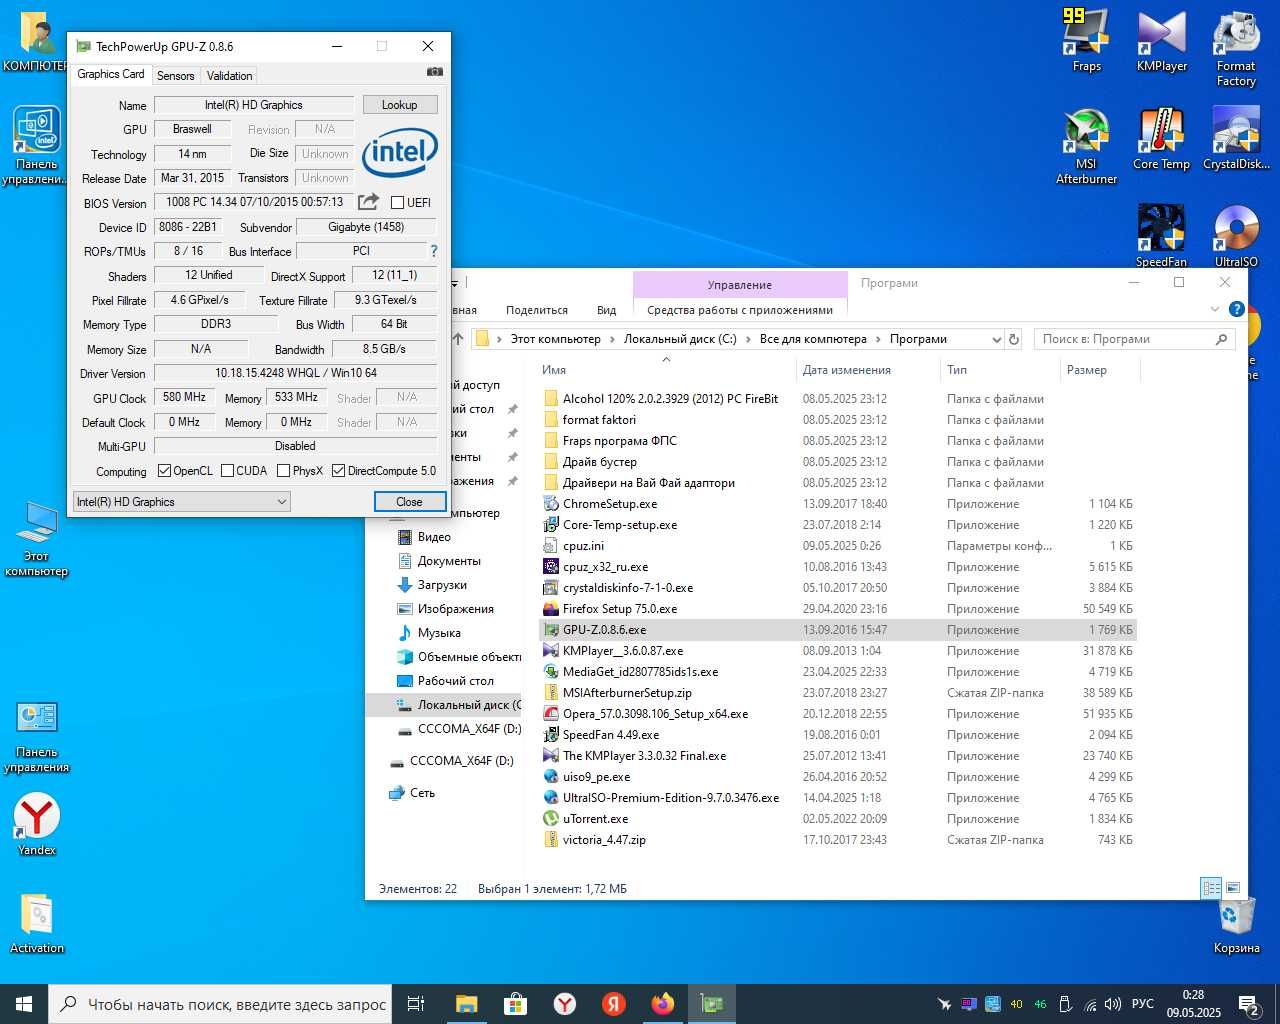Open address bar history dropdown arrow
Screen dimensions: 1280x1024
996,339
